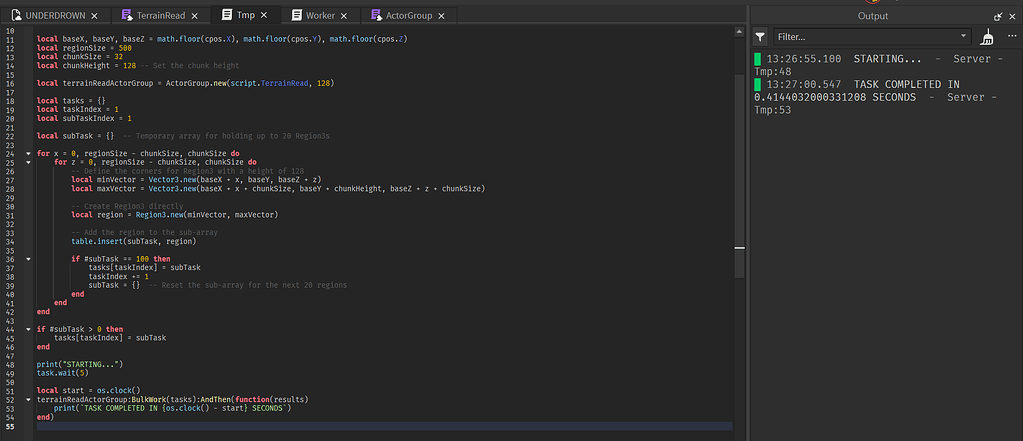Screen dimensions: 1023x441
Task: Close the Tmp script tab
Action: point(263,16)
